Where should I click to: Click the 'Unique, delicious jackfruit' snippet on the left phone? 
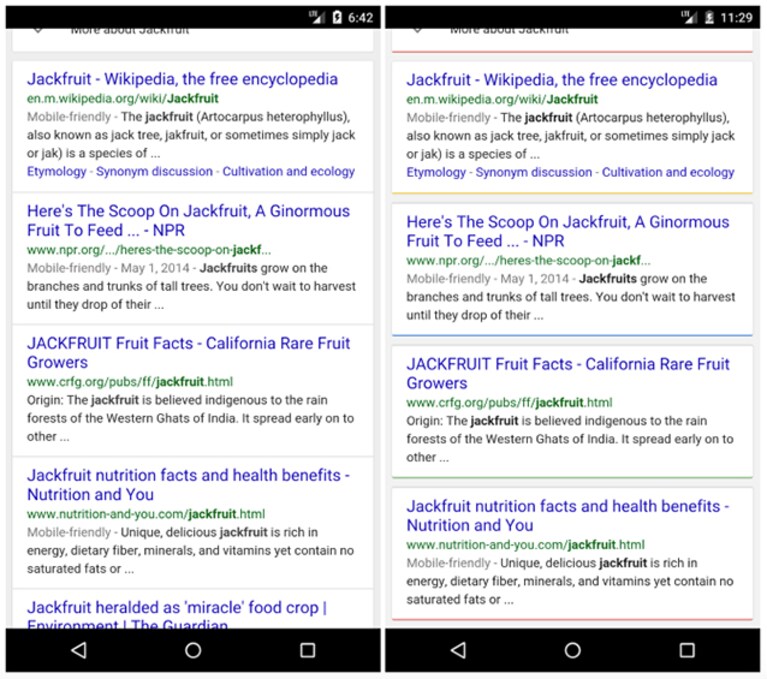click(x=194, y=532)
